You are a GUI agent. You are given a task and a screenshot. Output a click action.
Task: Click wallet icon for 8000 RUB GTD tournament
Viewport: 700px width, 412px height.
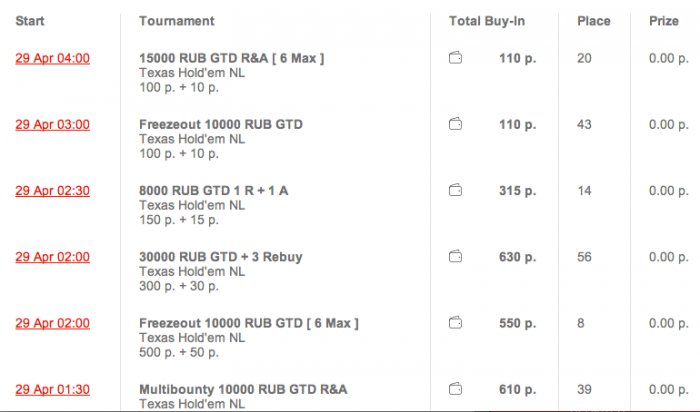pyautogui.click(x=456, y=190)
